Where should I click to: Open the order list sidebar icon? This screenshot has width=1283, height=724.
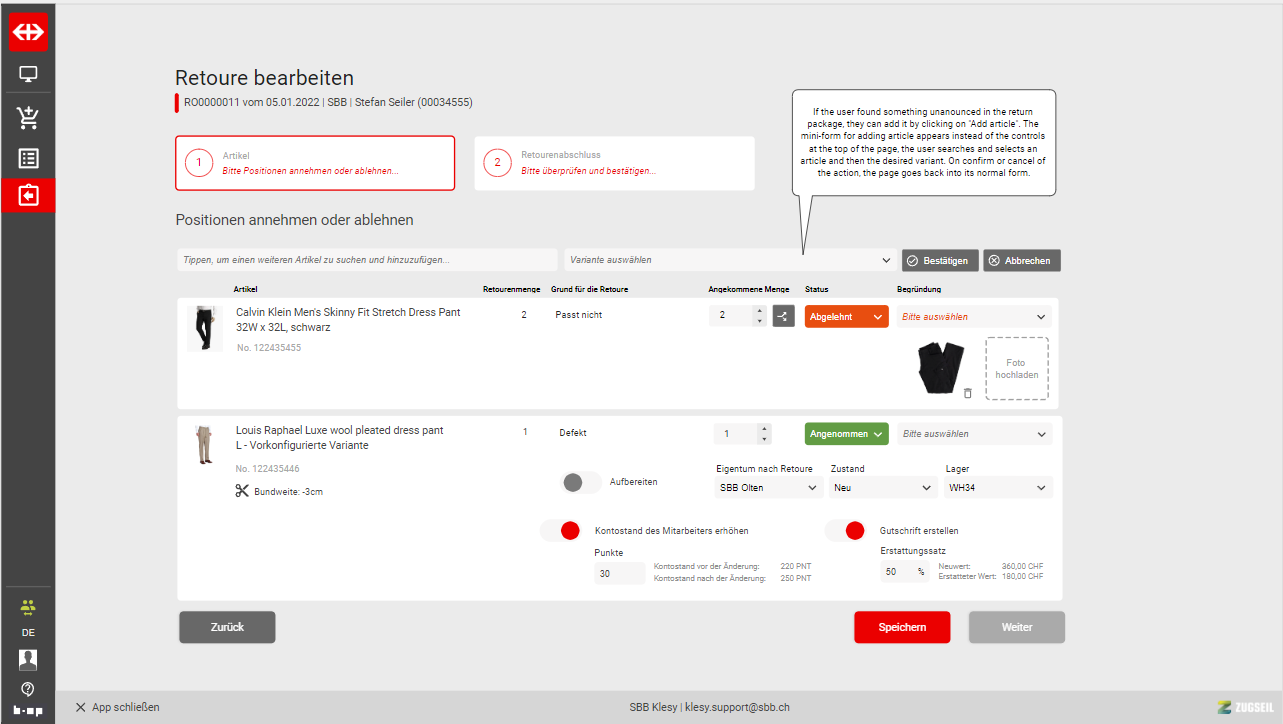point(28,158)
